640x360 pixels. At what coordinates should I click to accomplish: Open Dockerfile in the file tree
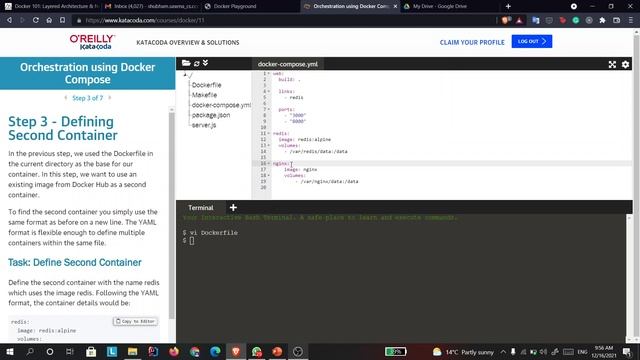point(207,85)
